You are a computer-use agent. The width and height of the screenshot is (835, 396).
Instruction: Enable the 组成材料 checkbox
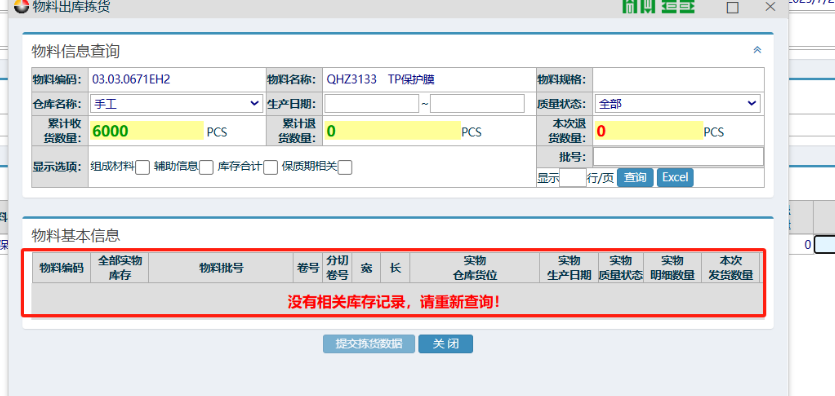click(142, 168)
